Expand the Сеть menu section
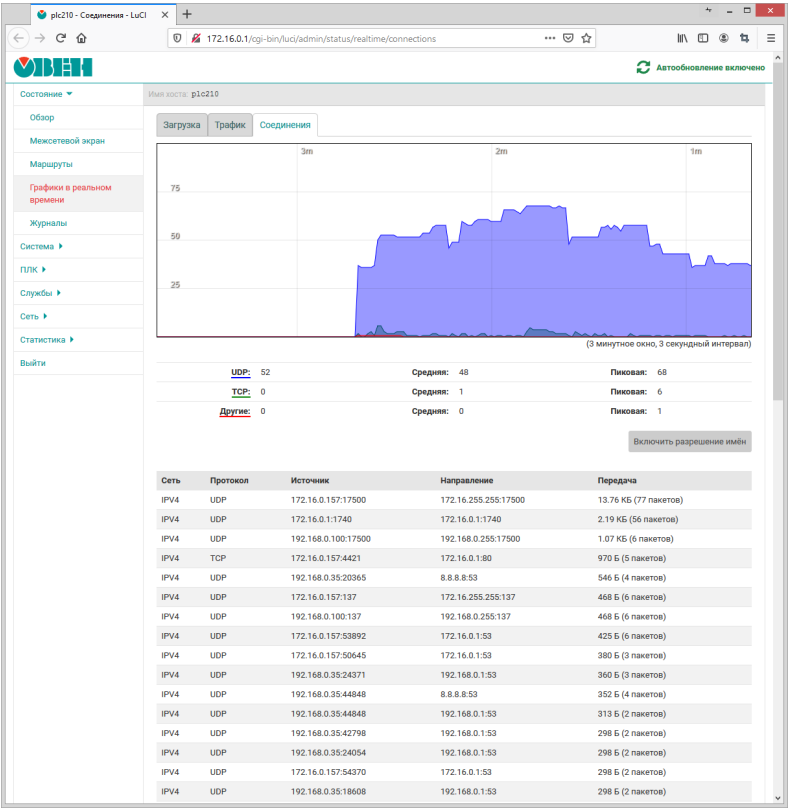This screenshot has height=812, width=793. point(36,316)
